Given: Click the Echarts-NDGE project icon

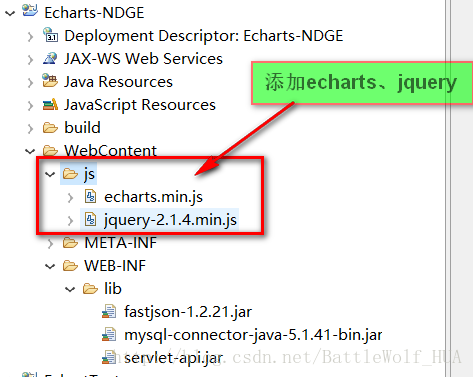Looking at the screenshot, I should (30, 11).
